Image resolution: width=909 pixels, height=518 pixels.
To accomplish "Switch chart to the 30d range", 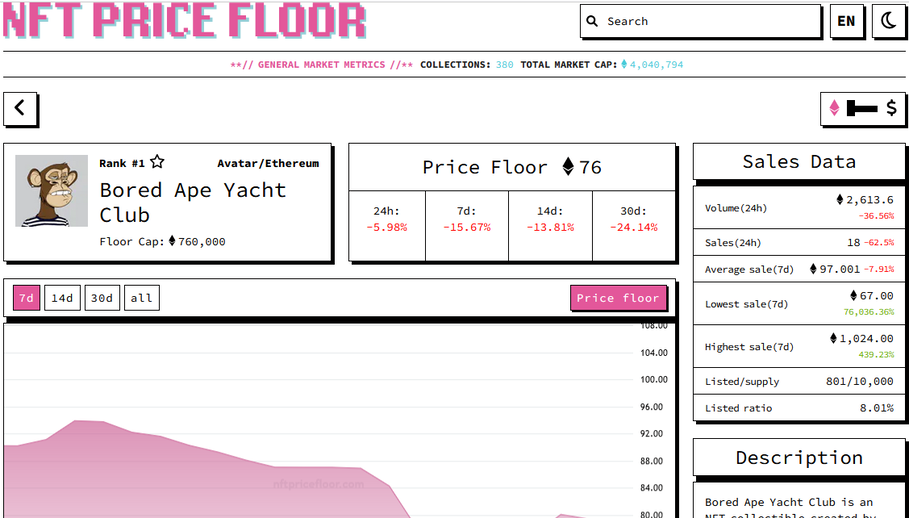I will pyautogui.click(x=102, y=298).
